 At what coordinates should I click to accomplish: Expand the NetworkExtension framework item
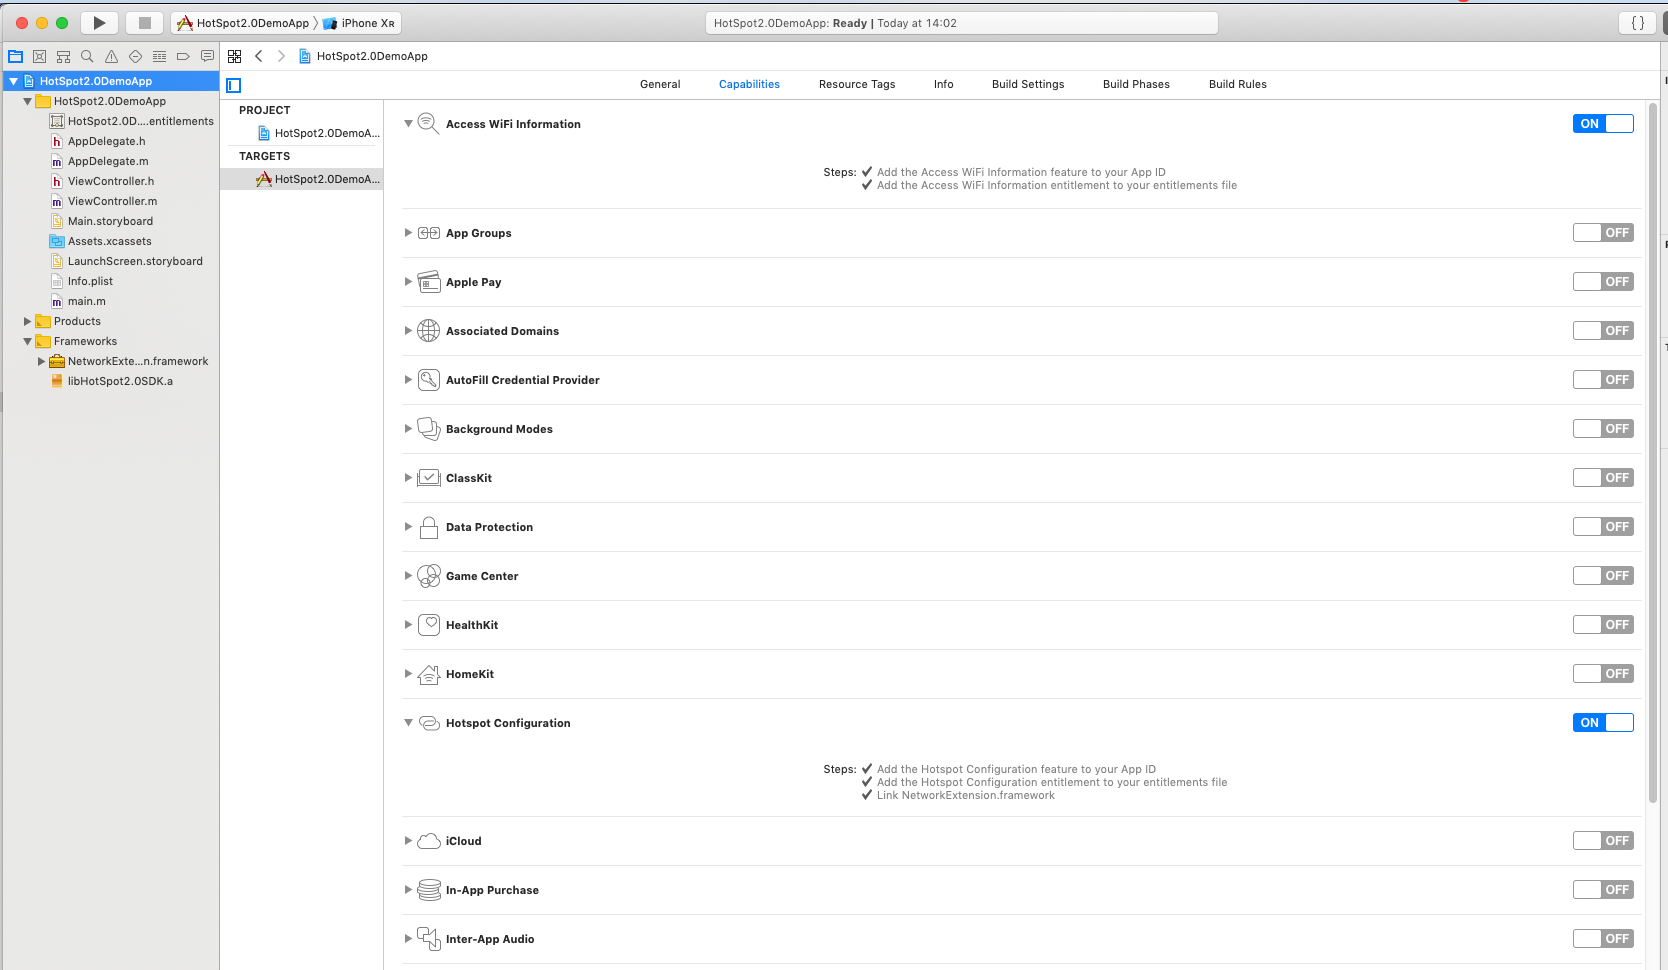coord(41,361)
